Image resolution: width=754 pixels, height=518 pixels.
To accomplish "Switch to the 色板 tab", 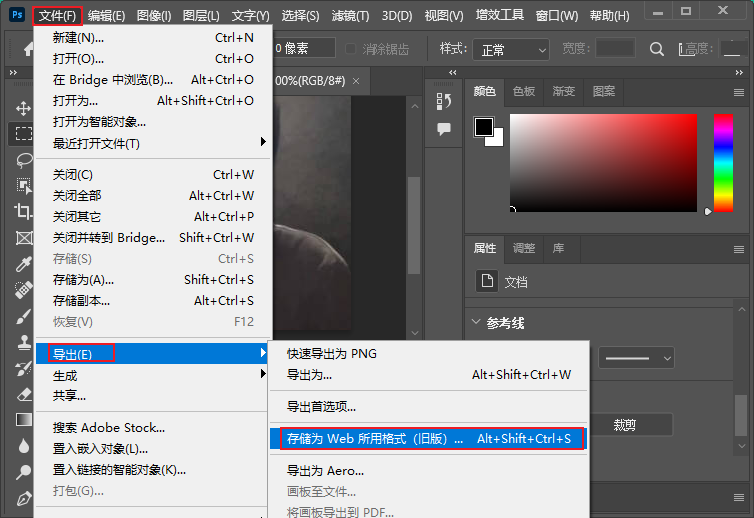I will coord(524,91).
